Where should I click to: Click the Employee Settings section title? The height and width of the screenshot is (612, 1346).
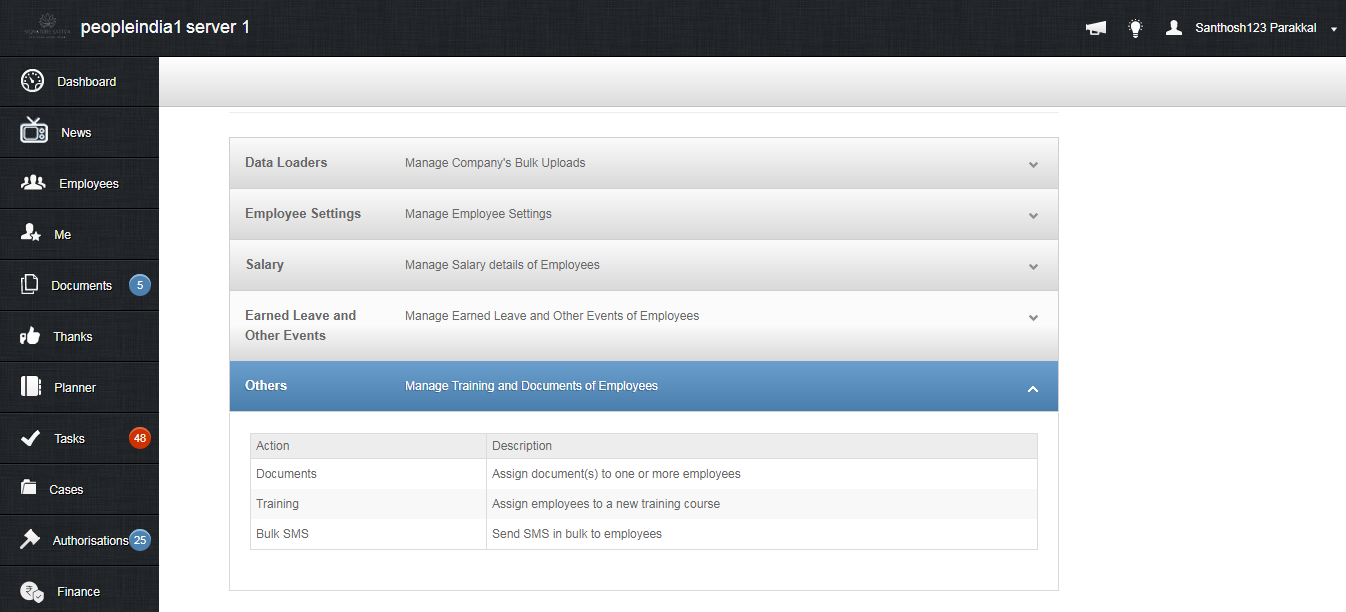point(303,213)
